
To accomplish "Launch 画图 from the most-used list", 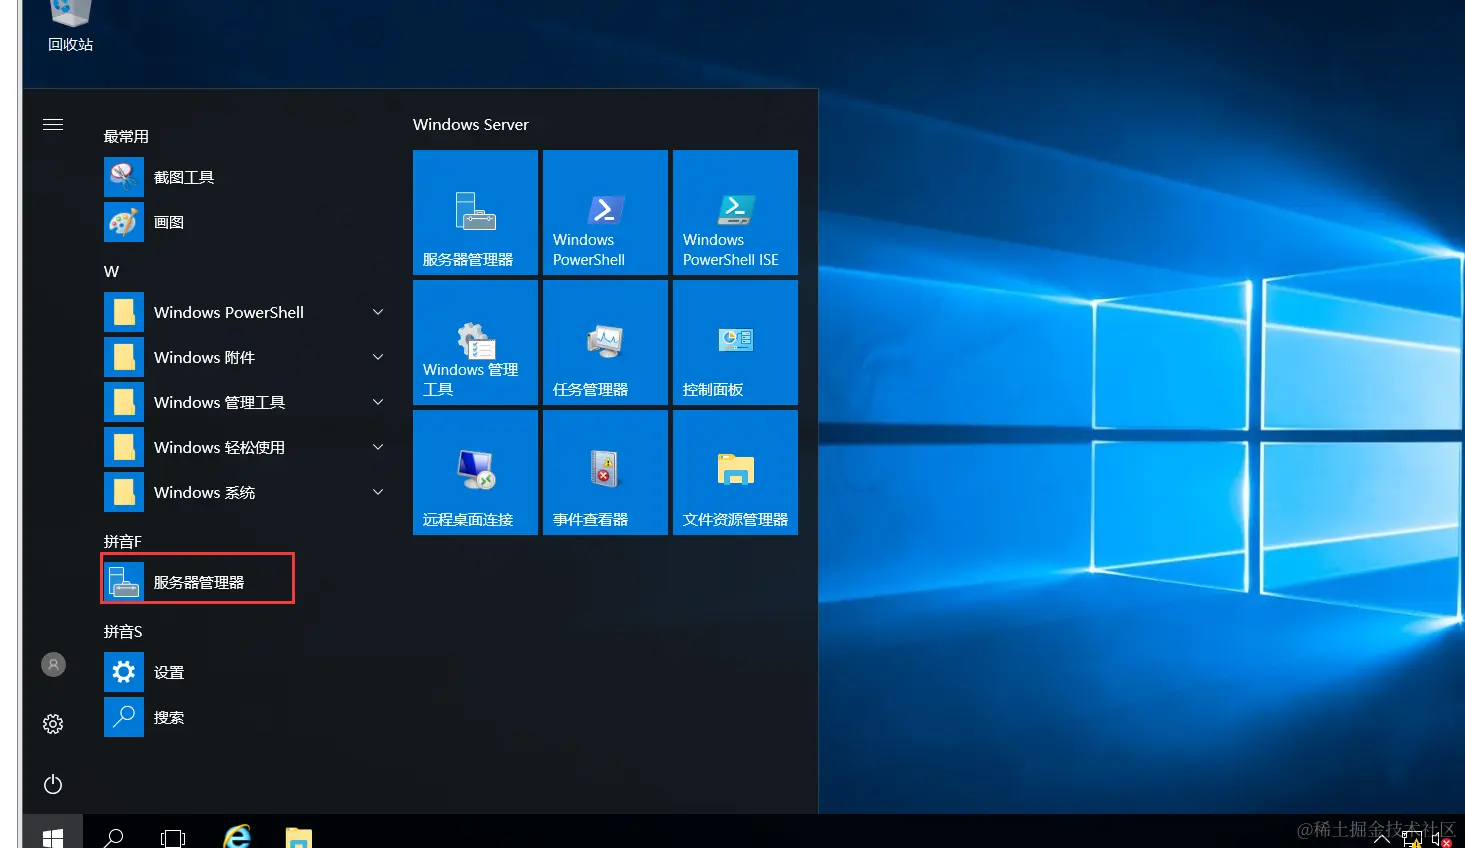I will [245, 222].
